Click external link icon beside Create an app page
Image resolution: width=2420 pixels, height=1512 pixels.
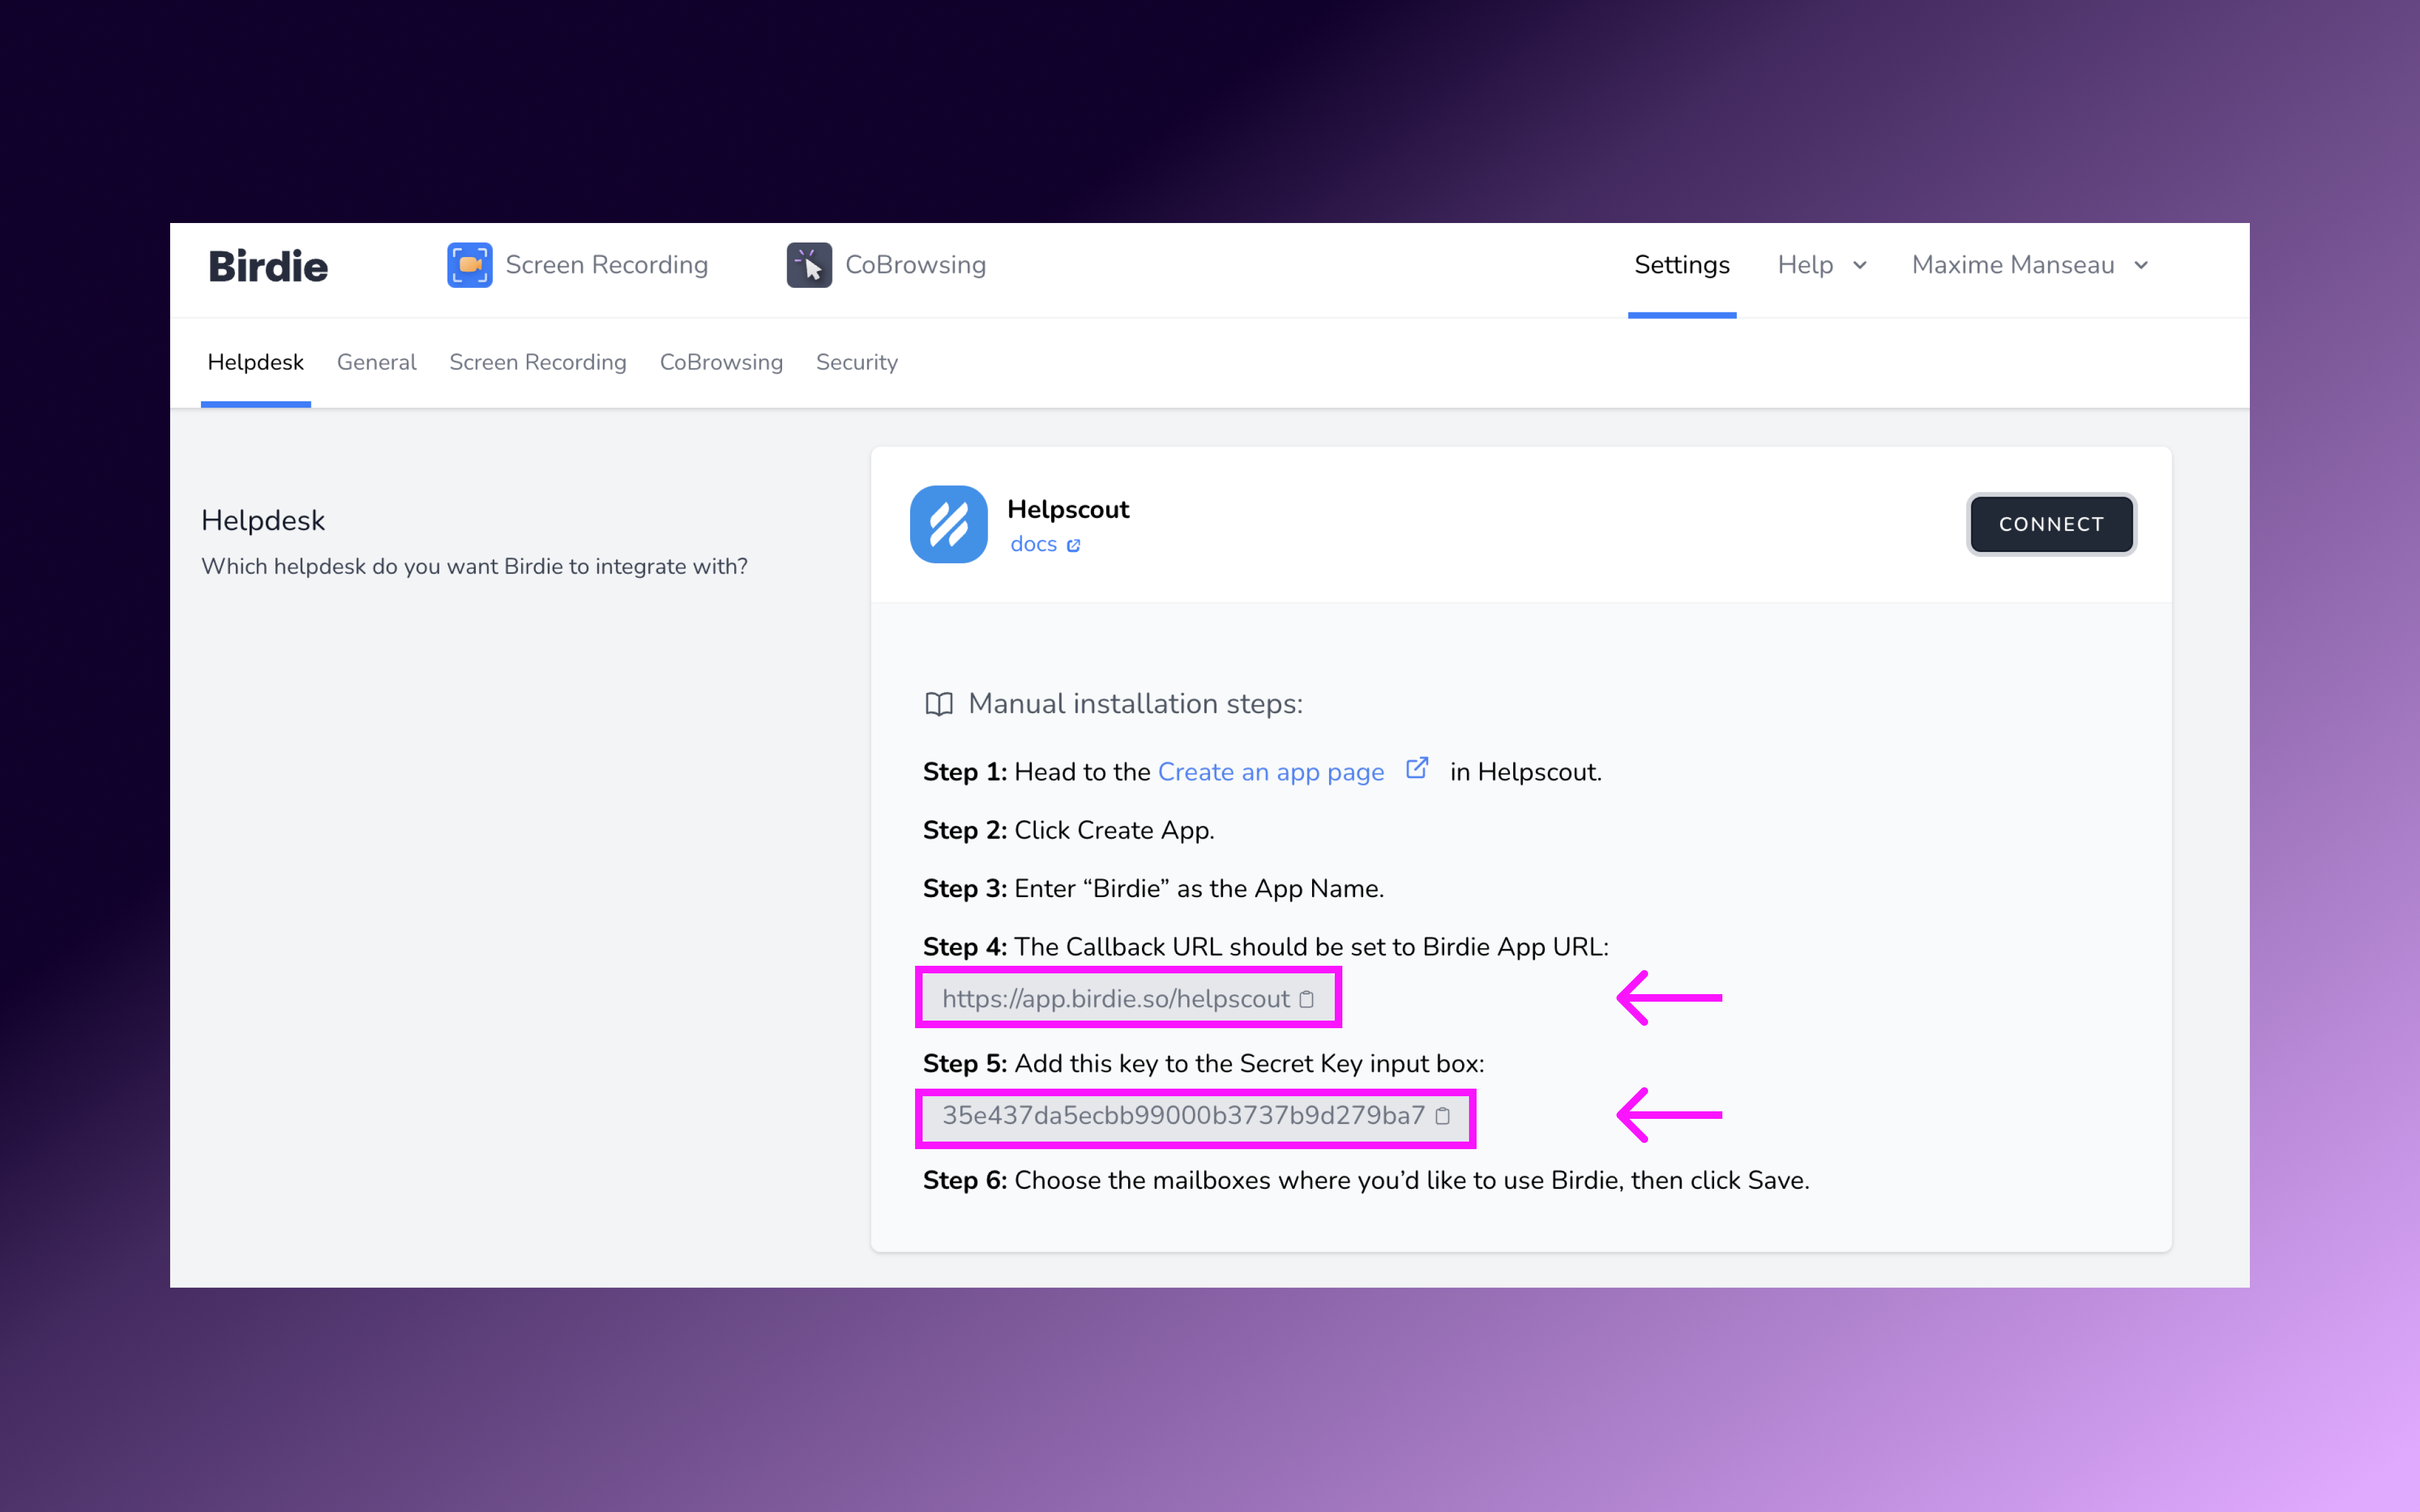(x=1417, y=768)
